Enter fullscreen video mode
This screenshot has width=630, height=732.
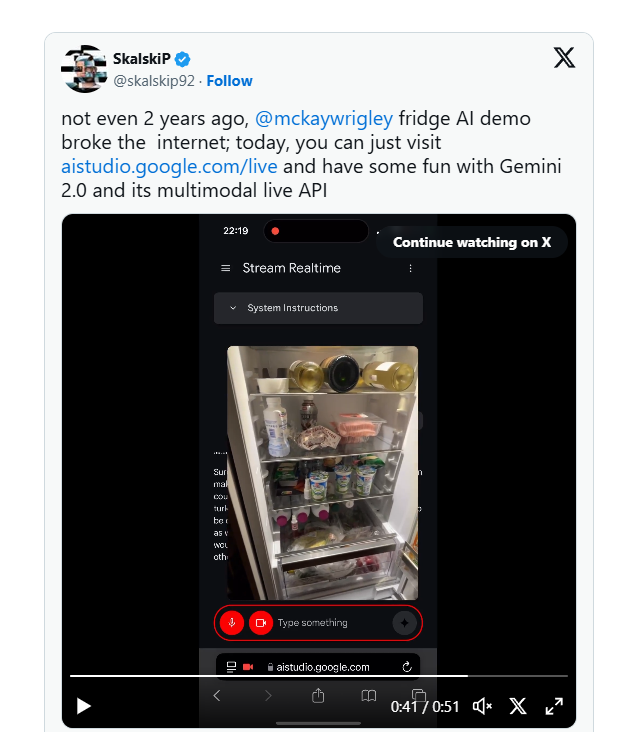554,706
